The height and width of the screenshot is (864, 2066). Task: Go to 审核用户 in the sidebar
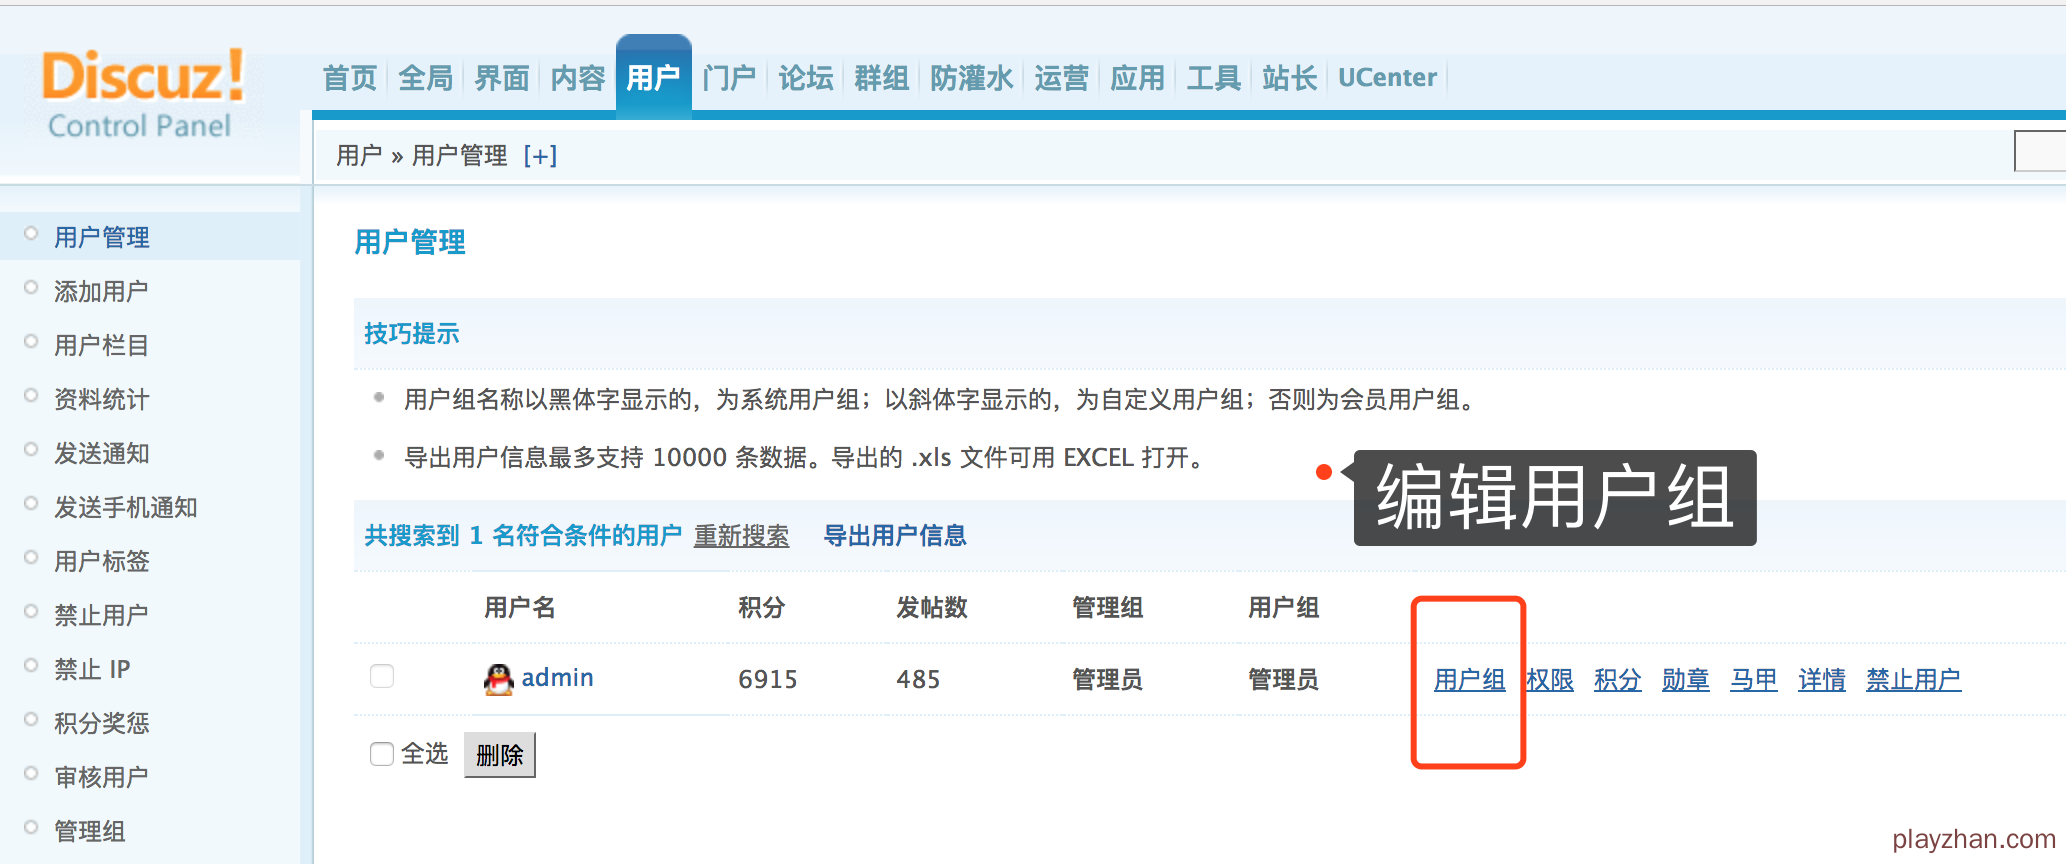tap(101, 777)
